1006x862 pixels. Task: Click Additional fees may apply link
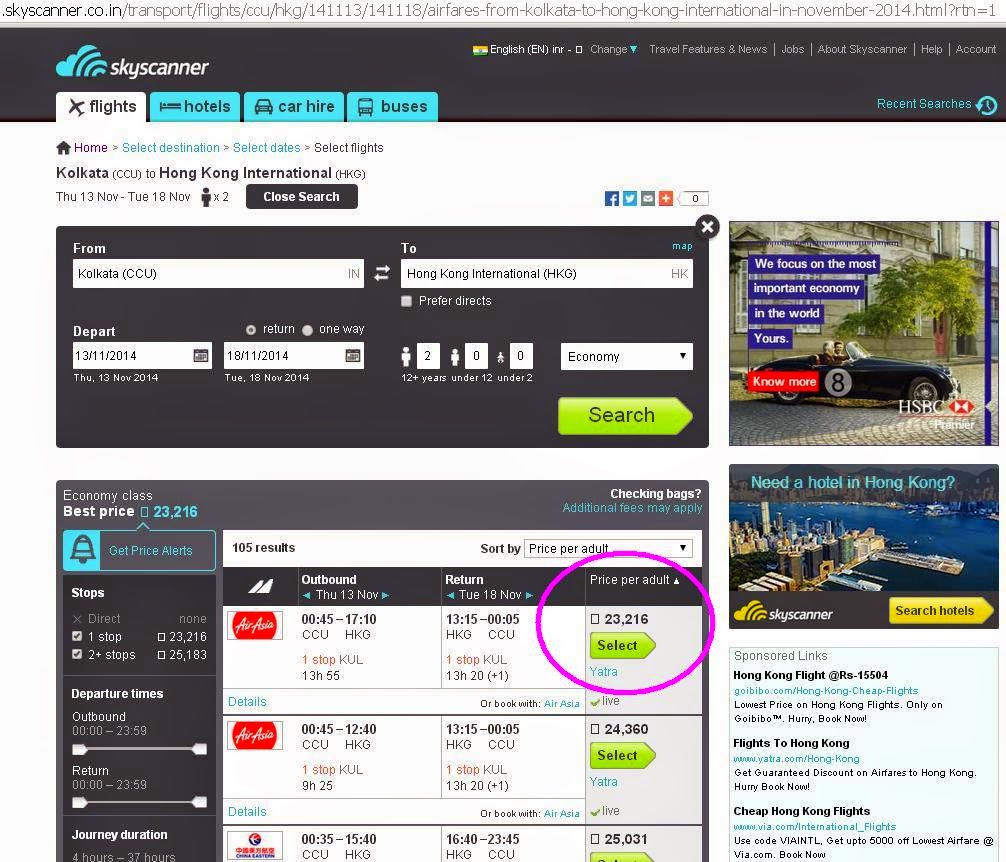[632, 508]
